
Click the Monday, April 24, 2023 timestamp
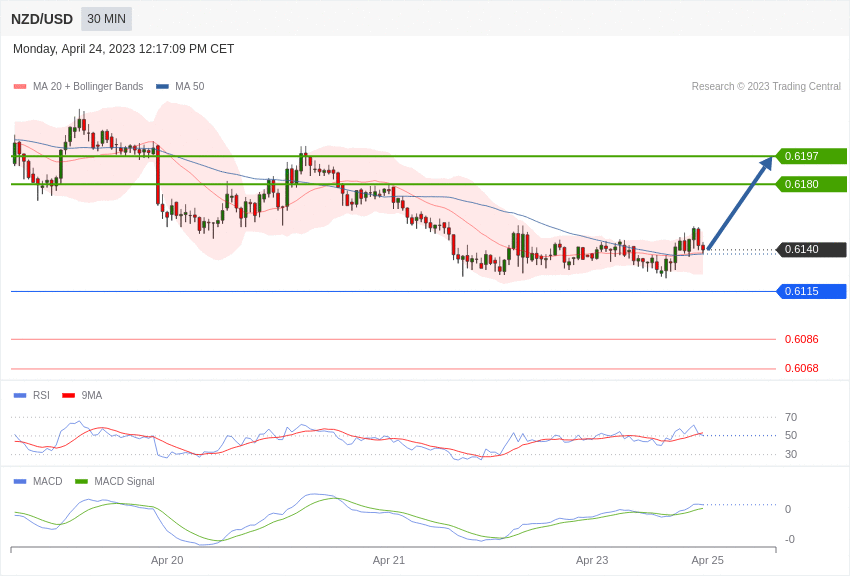[123, 49]
